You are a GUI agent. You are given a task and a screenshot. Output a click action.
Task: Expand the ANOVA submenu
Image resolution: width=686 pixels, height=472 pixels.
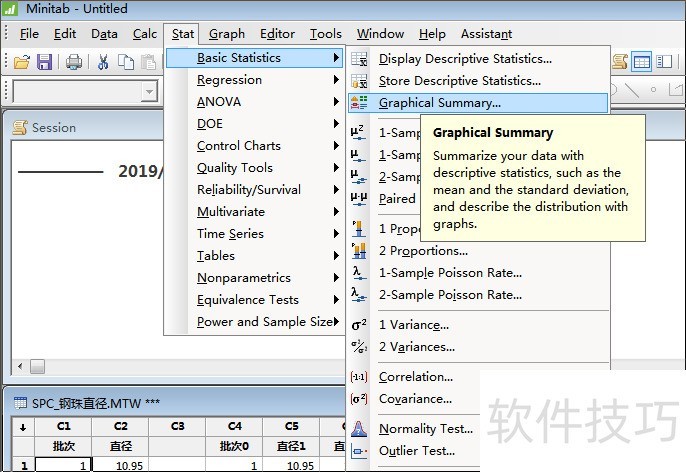253,101
